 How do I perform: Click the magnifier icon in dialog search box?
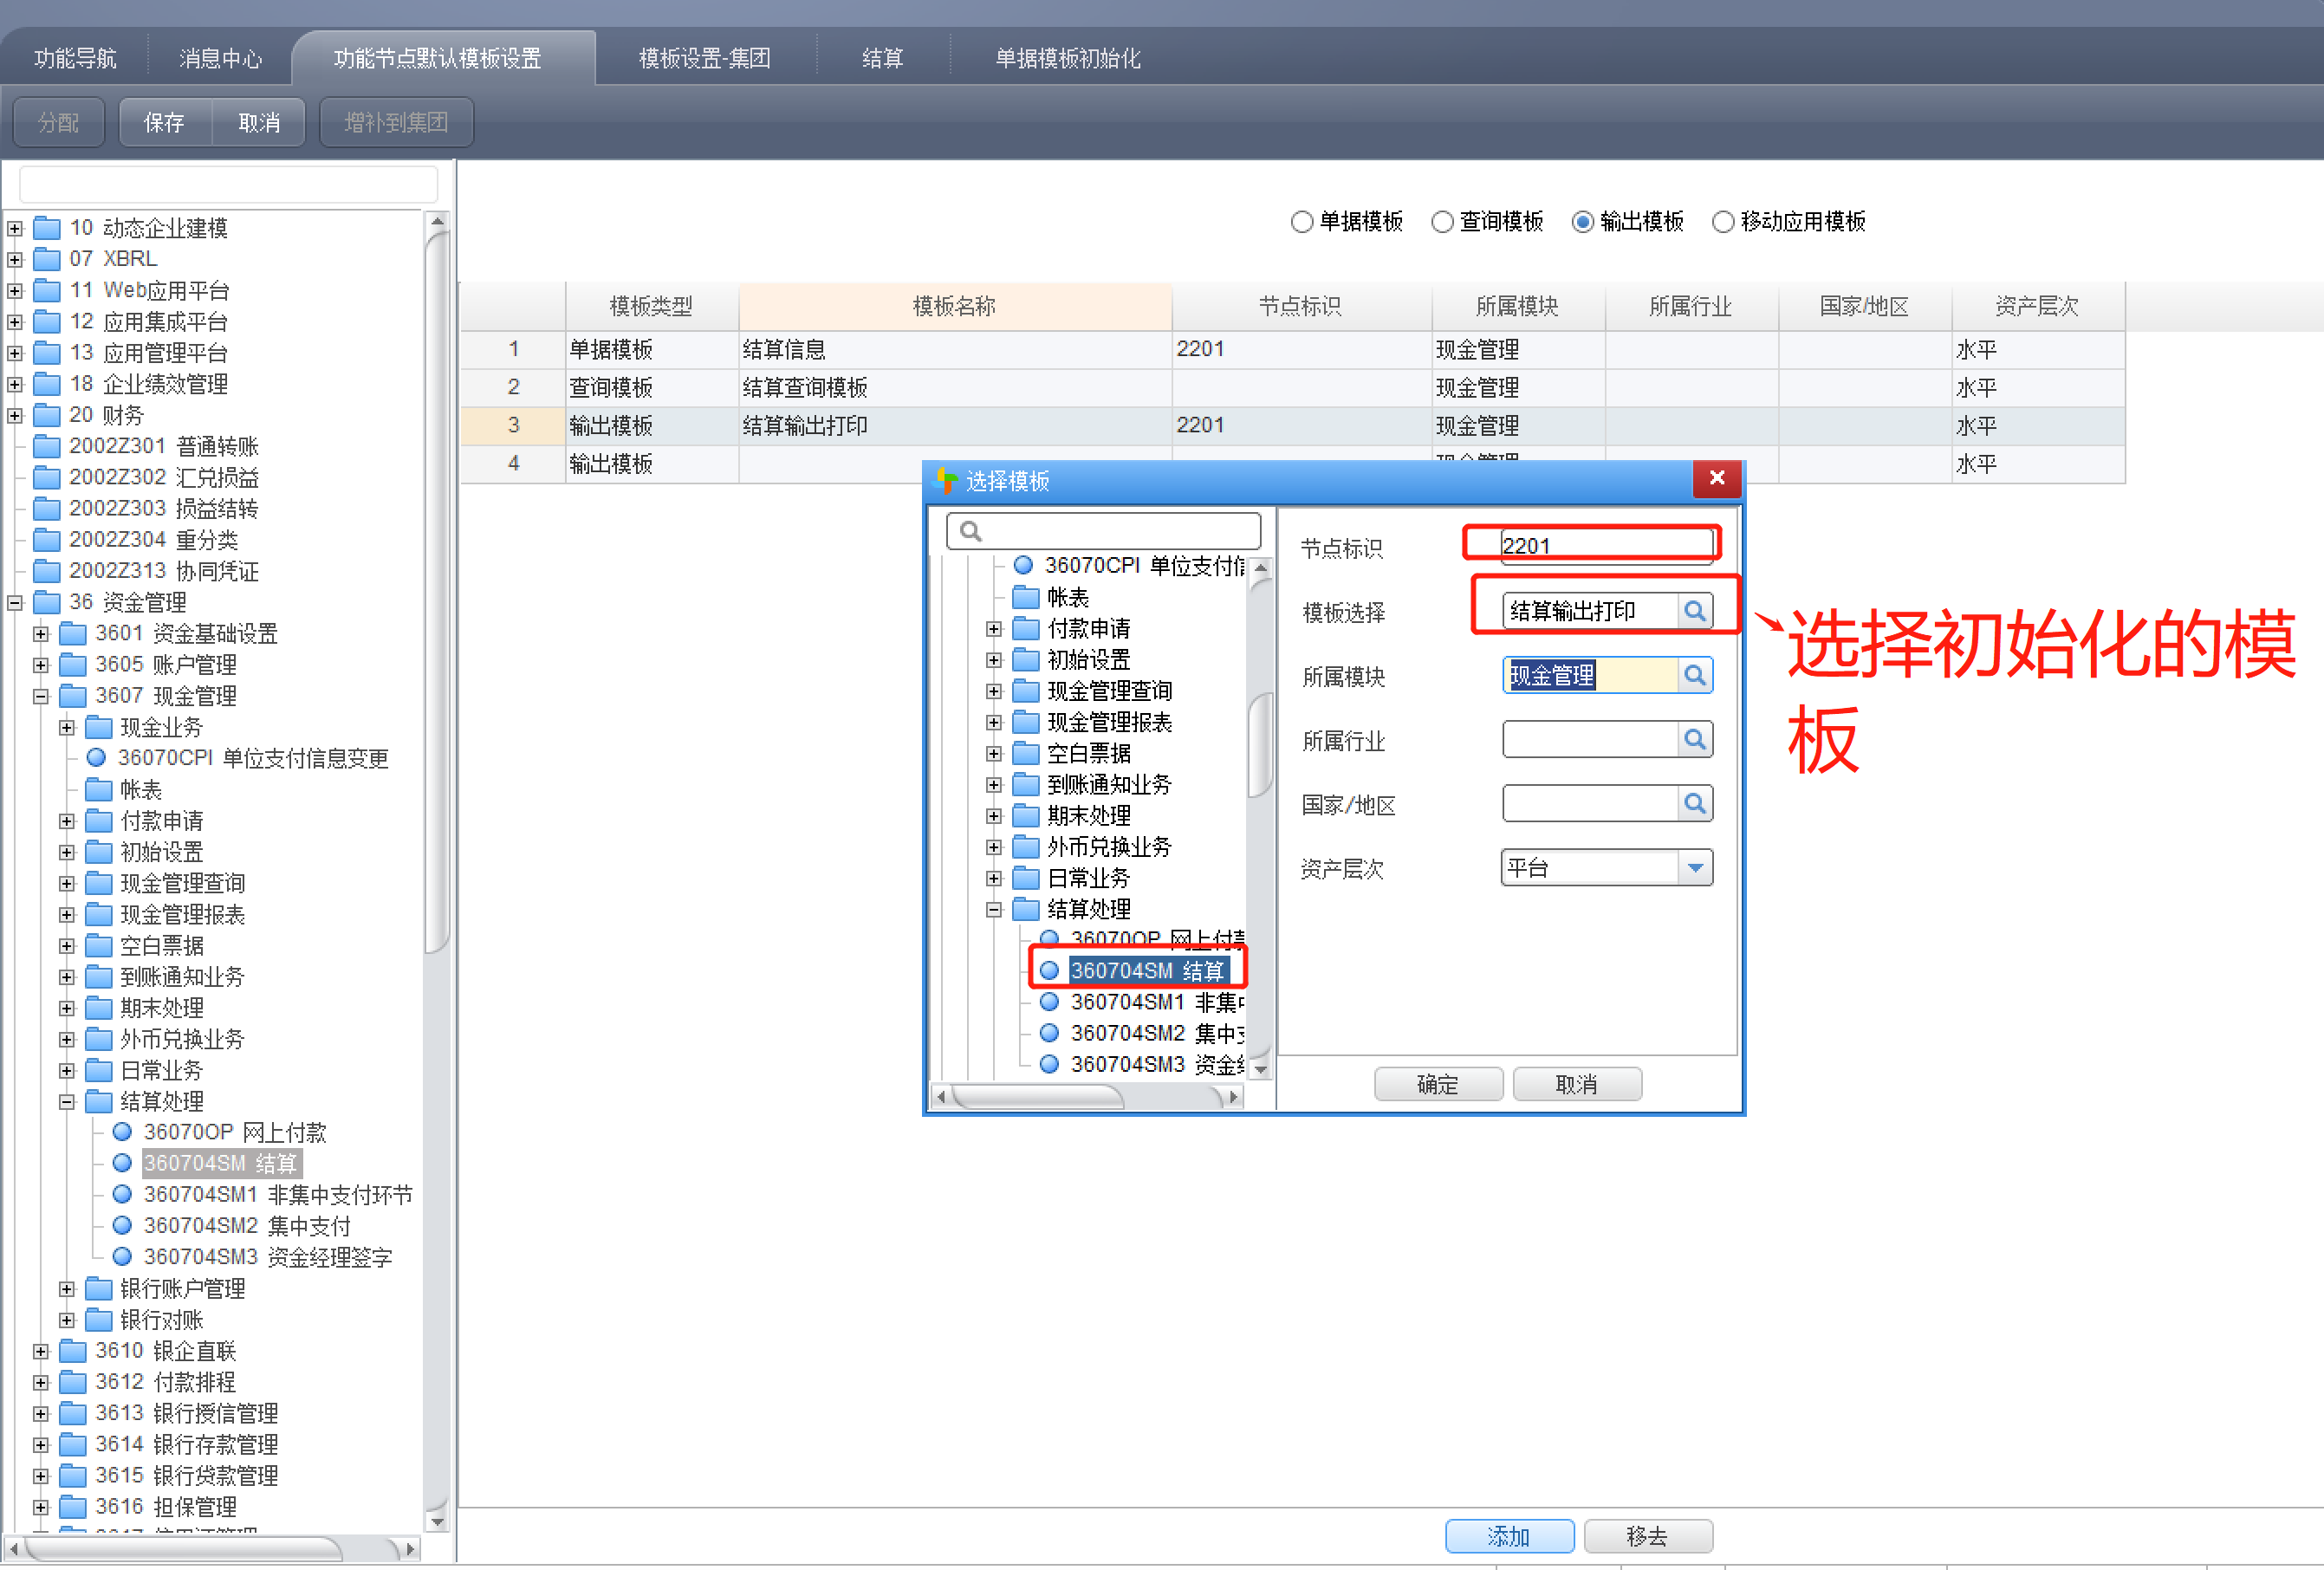pos(971,531)
